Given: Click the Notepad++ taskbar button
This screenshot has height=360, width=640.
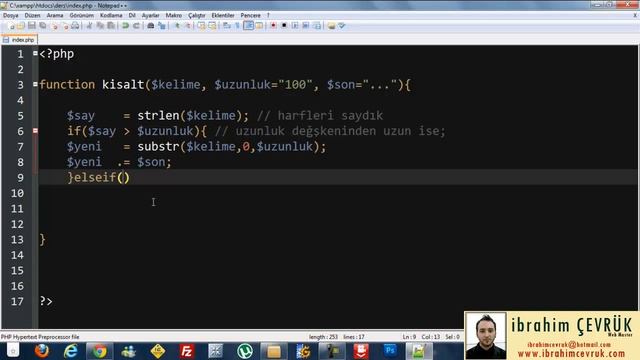Looking at the screenshot, I should [419, 351].
